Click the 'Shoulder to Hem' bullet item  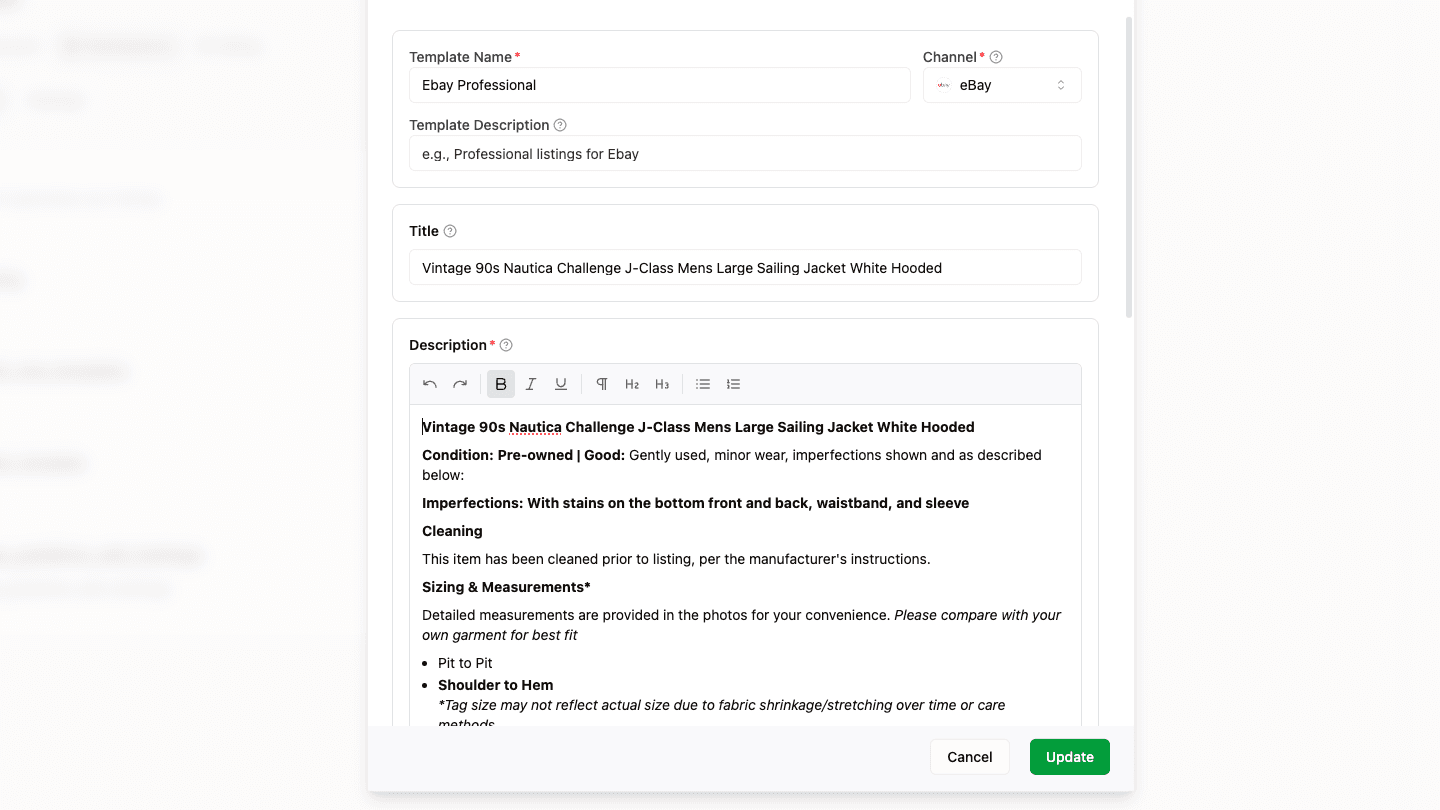495,685
